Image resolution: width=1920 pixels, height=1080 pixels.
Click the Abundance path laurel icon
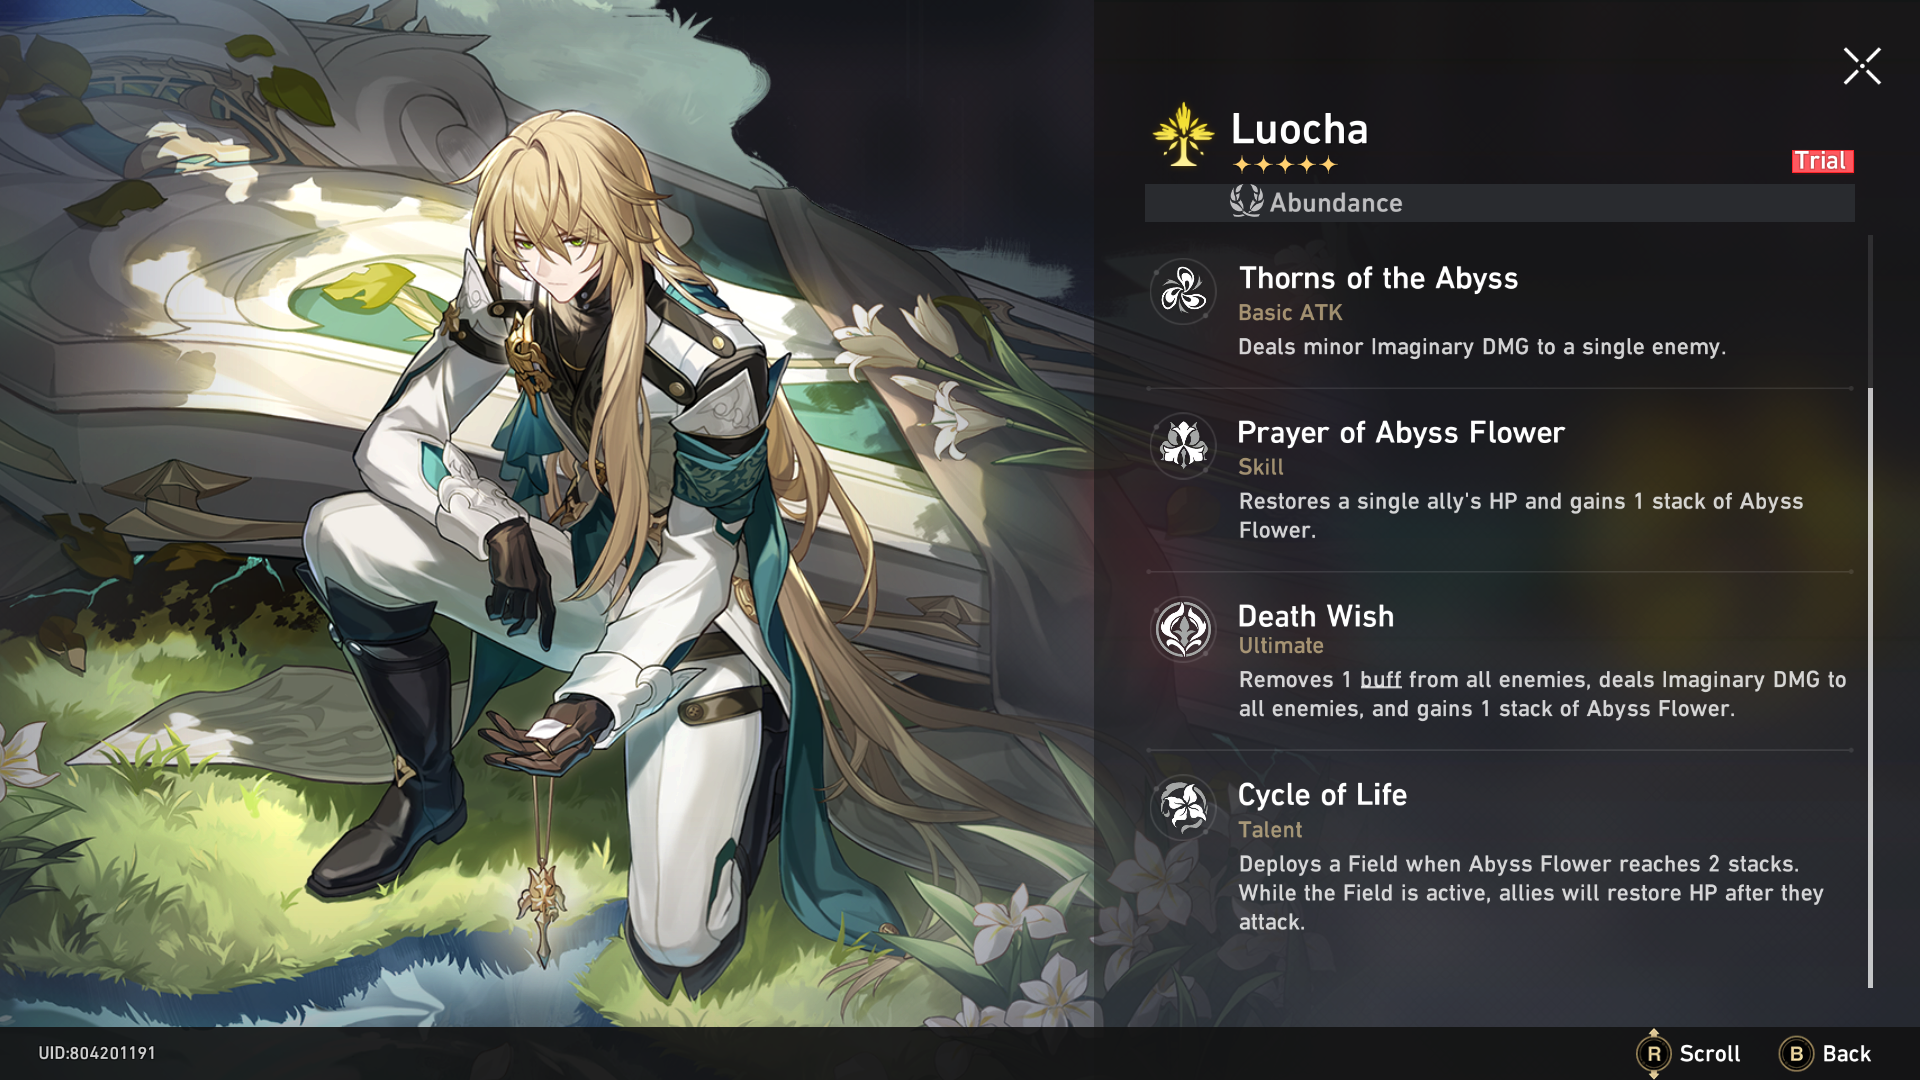(1246, 202)
